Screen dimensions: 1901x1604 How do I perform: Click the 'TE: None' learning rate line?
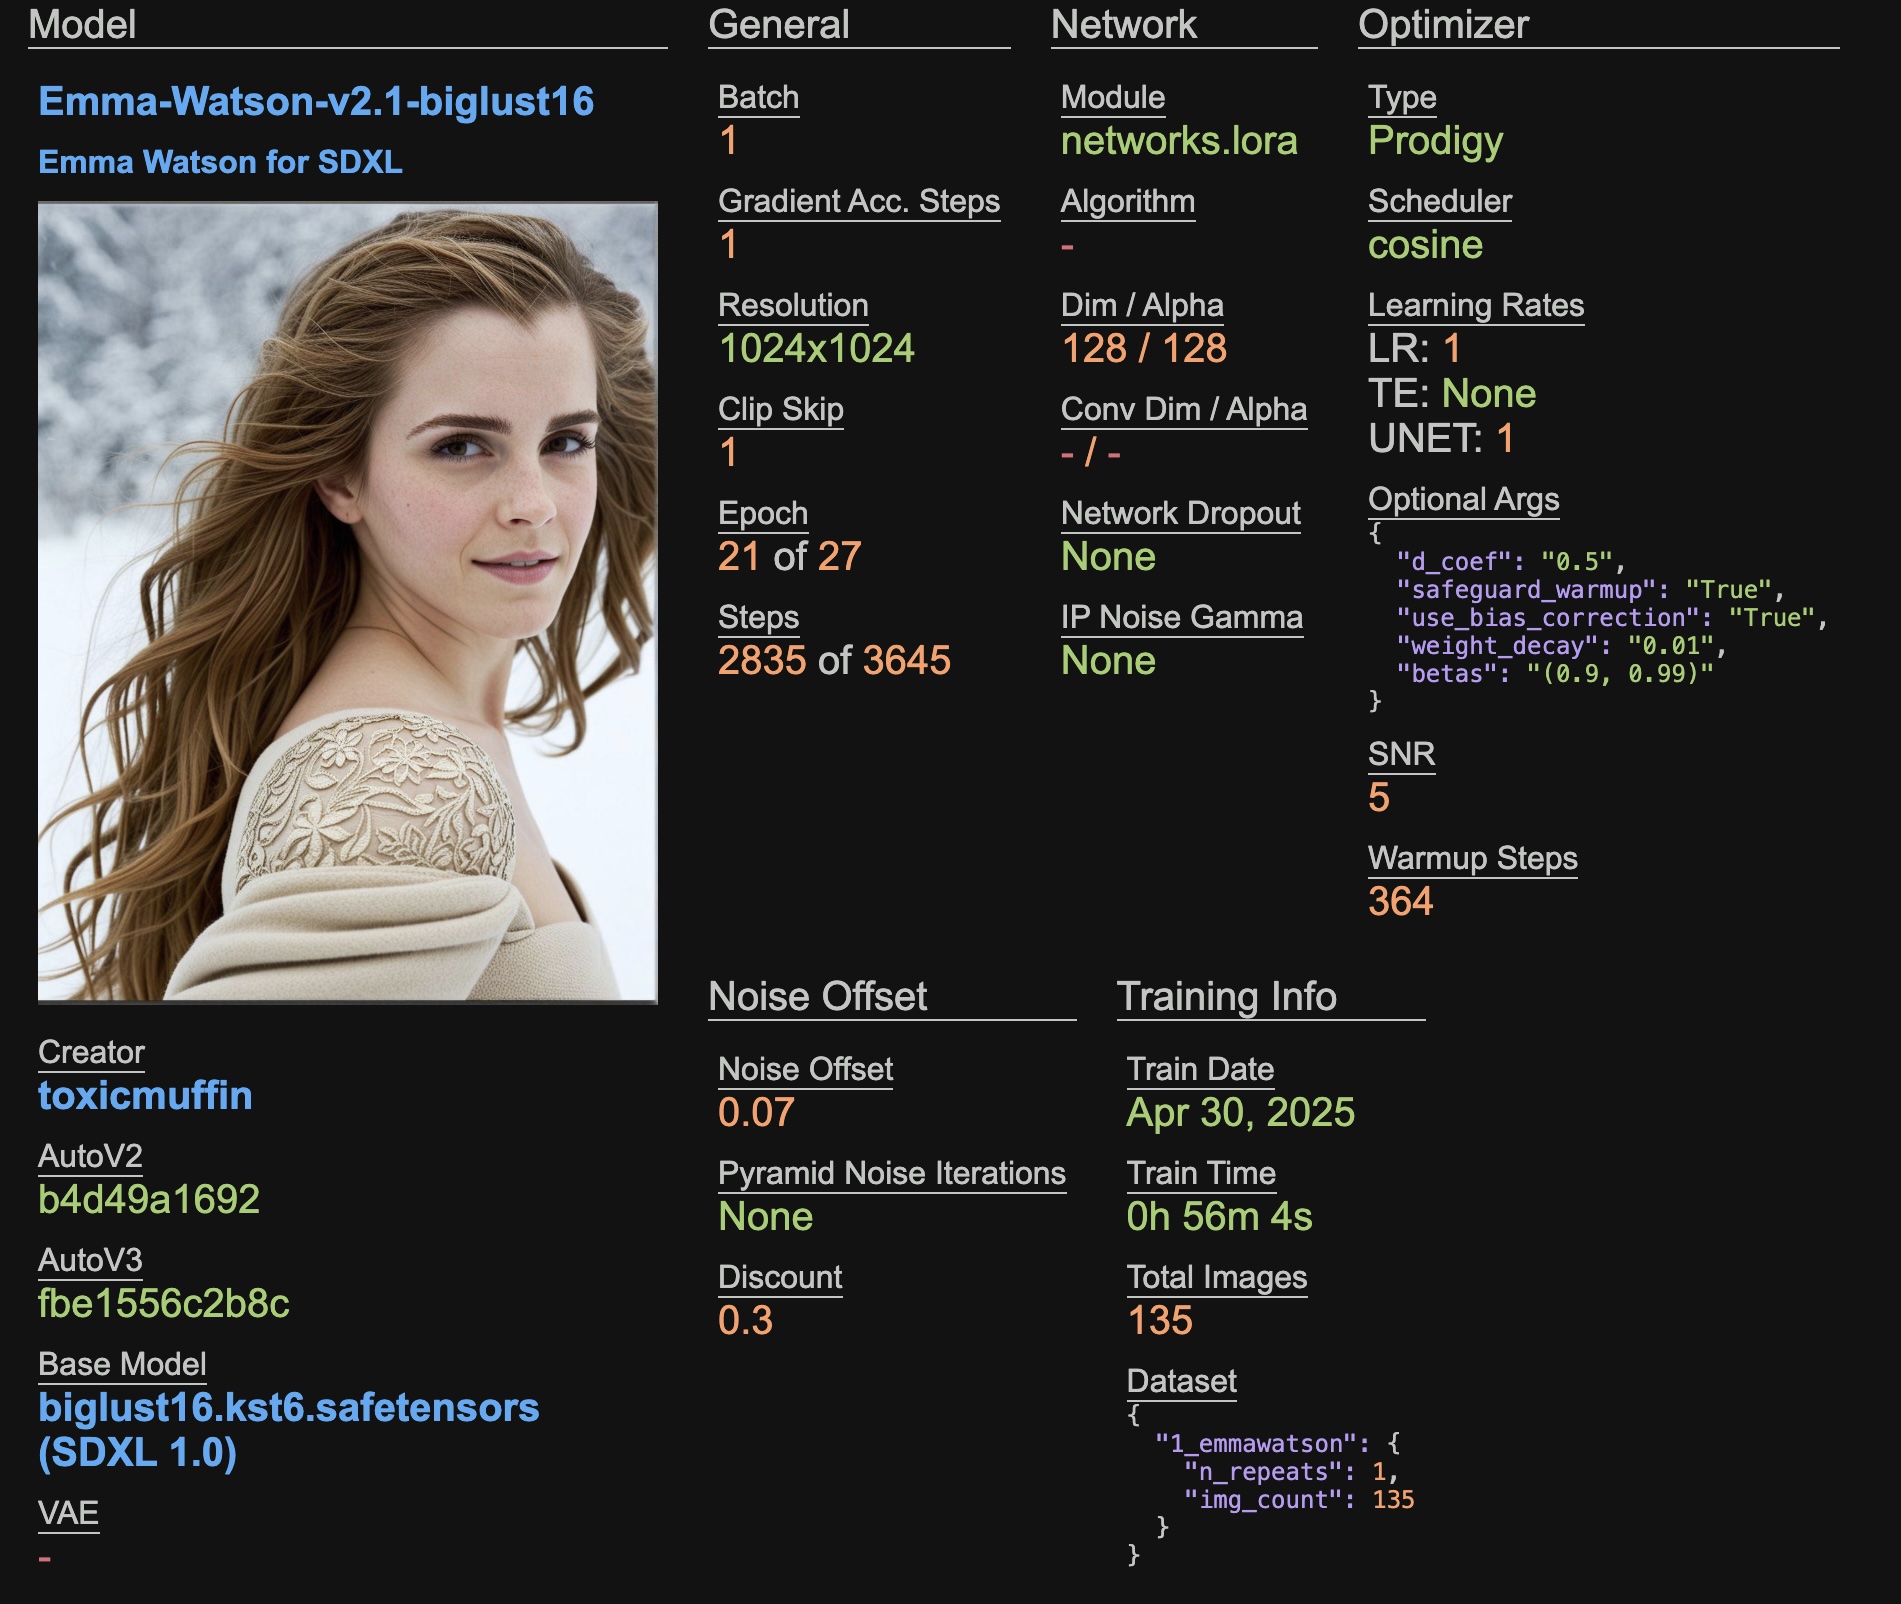coord(1452,393)
